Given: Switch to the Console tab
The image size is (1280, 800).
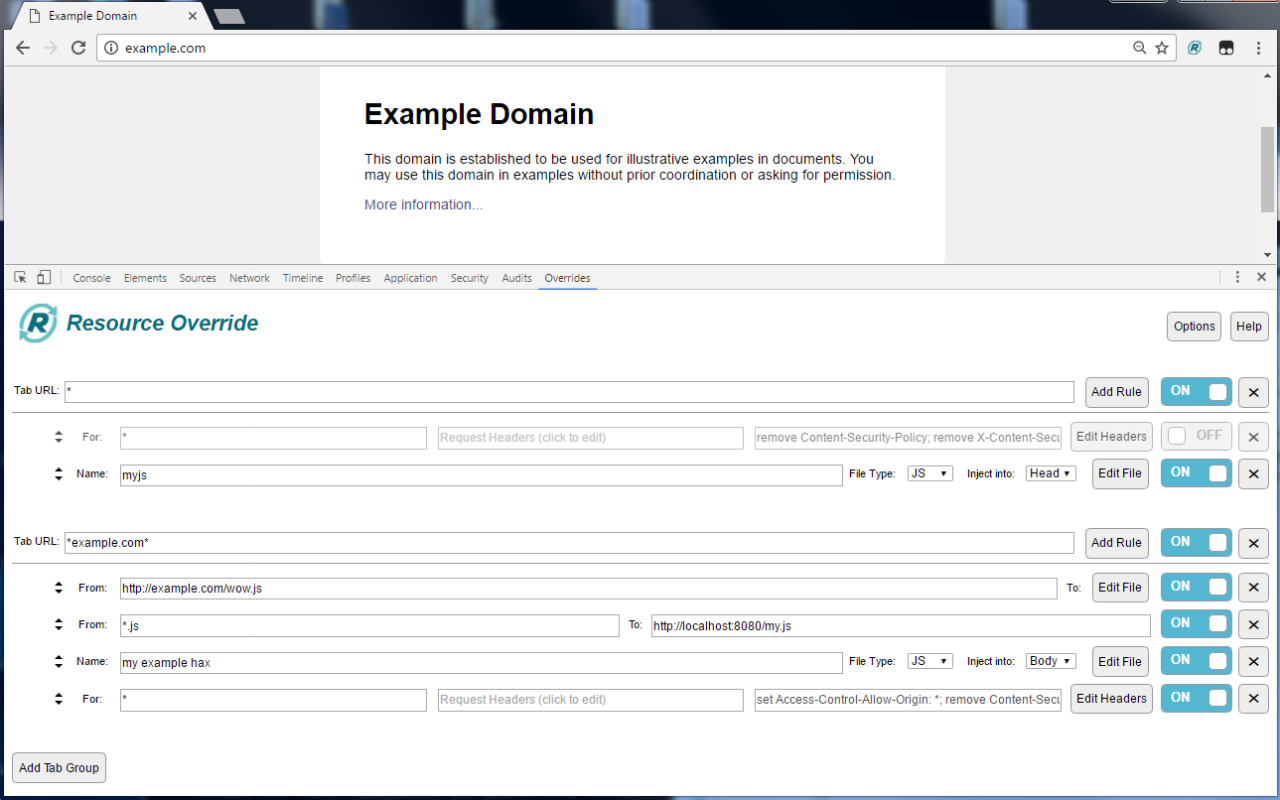Looking at the screenshot, I should coord(92,278).
